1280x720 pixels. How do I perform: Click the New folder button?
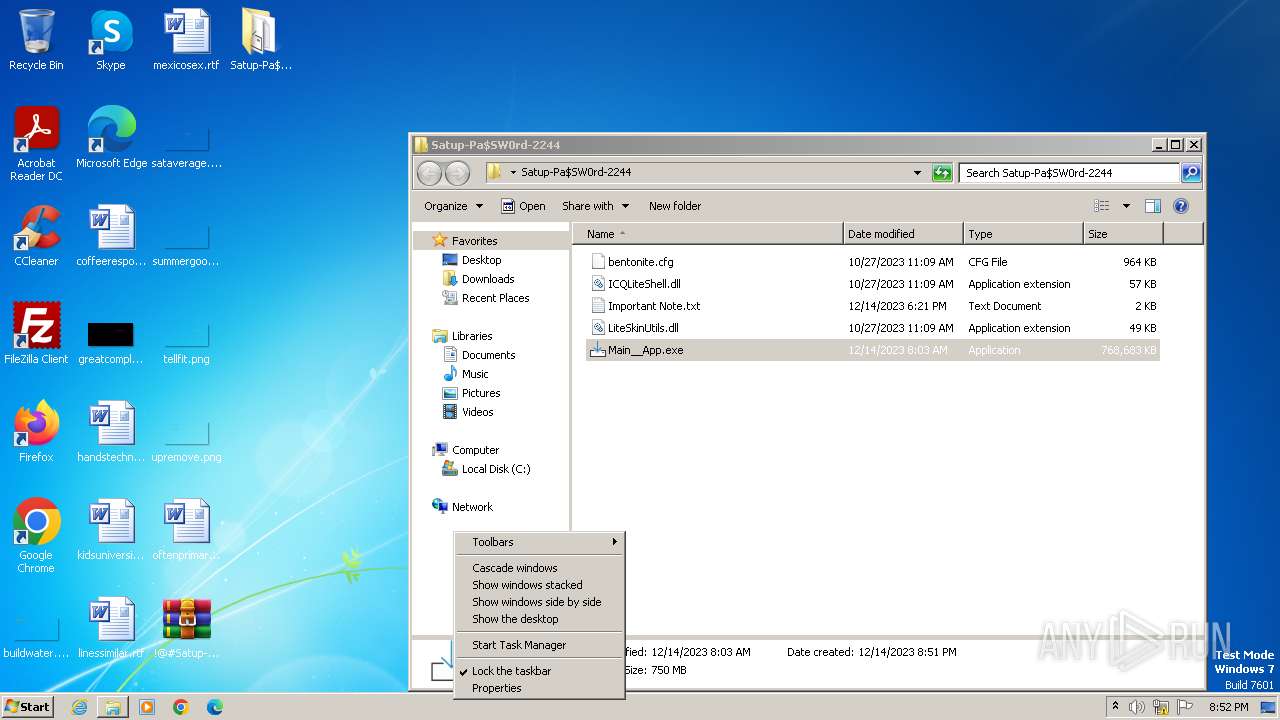coord(675,206)
